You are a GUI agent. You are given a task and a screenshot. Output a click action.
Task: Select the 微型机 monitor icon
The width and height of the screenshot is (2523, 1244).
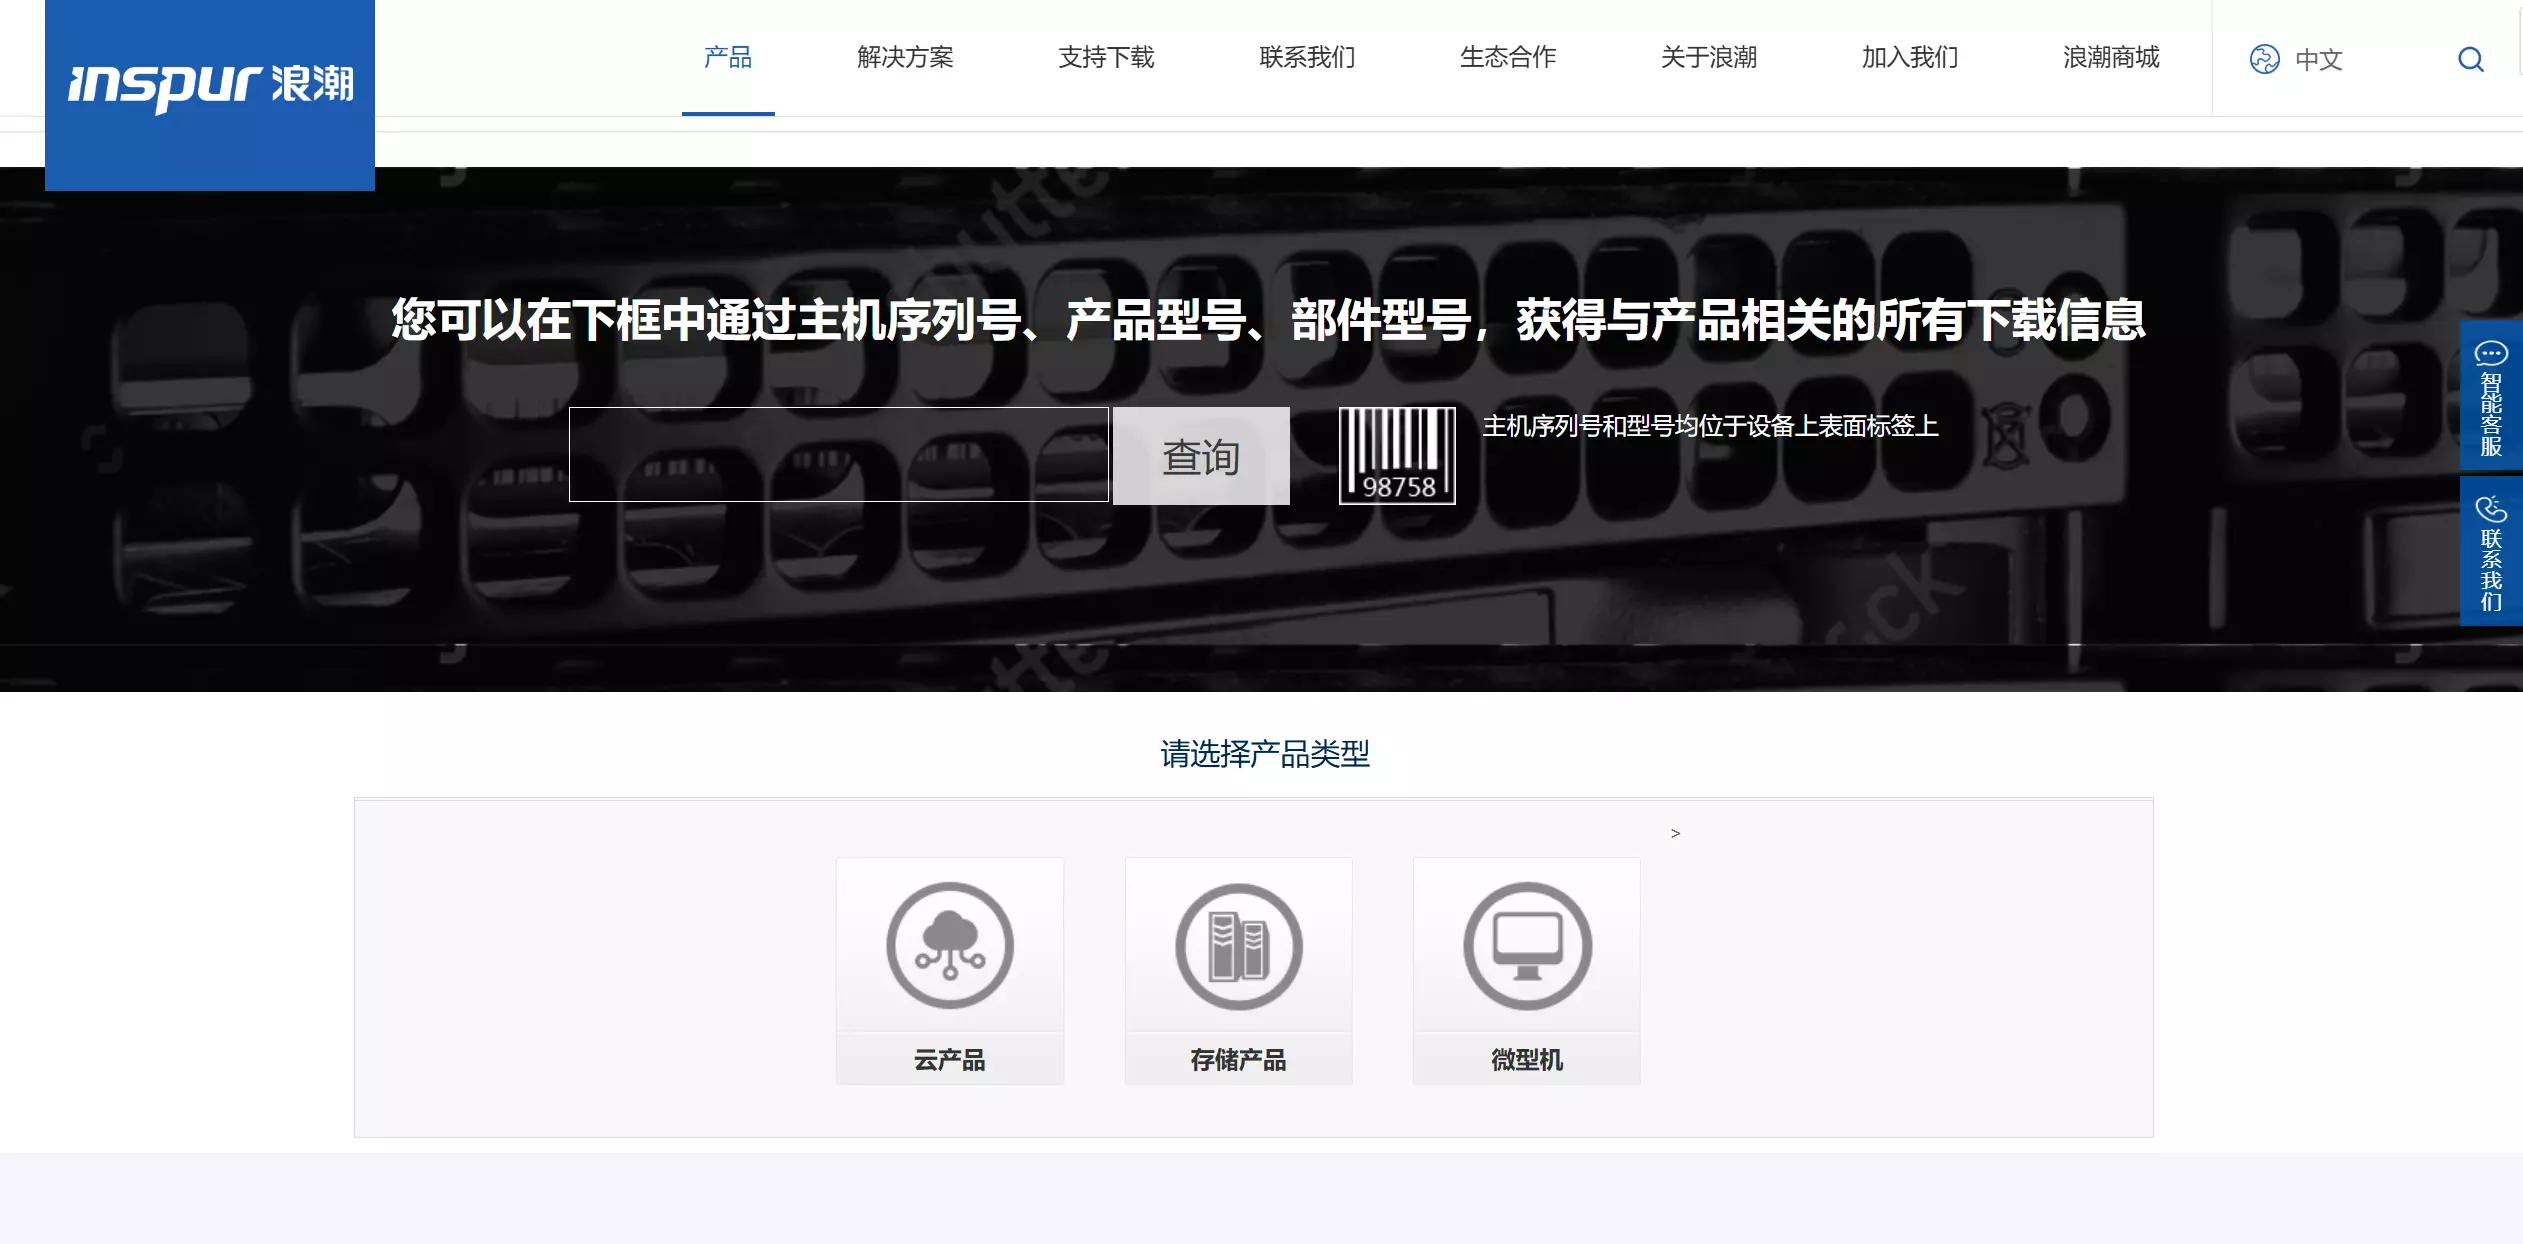(1526, 946)
